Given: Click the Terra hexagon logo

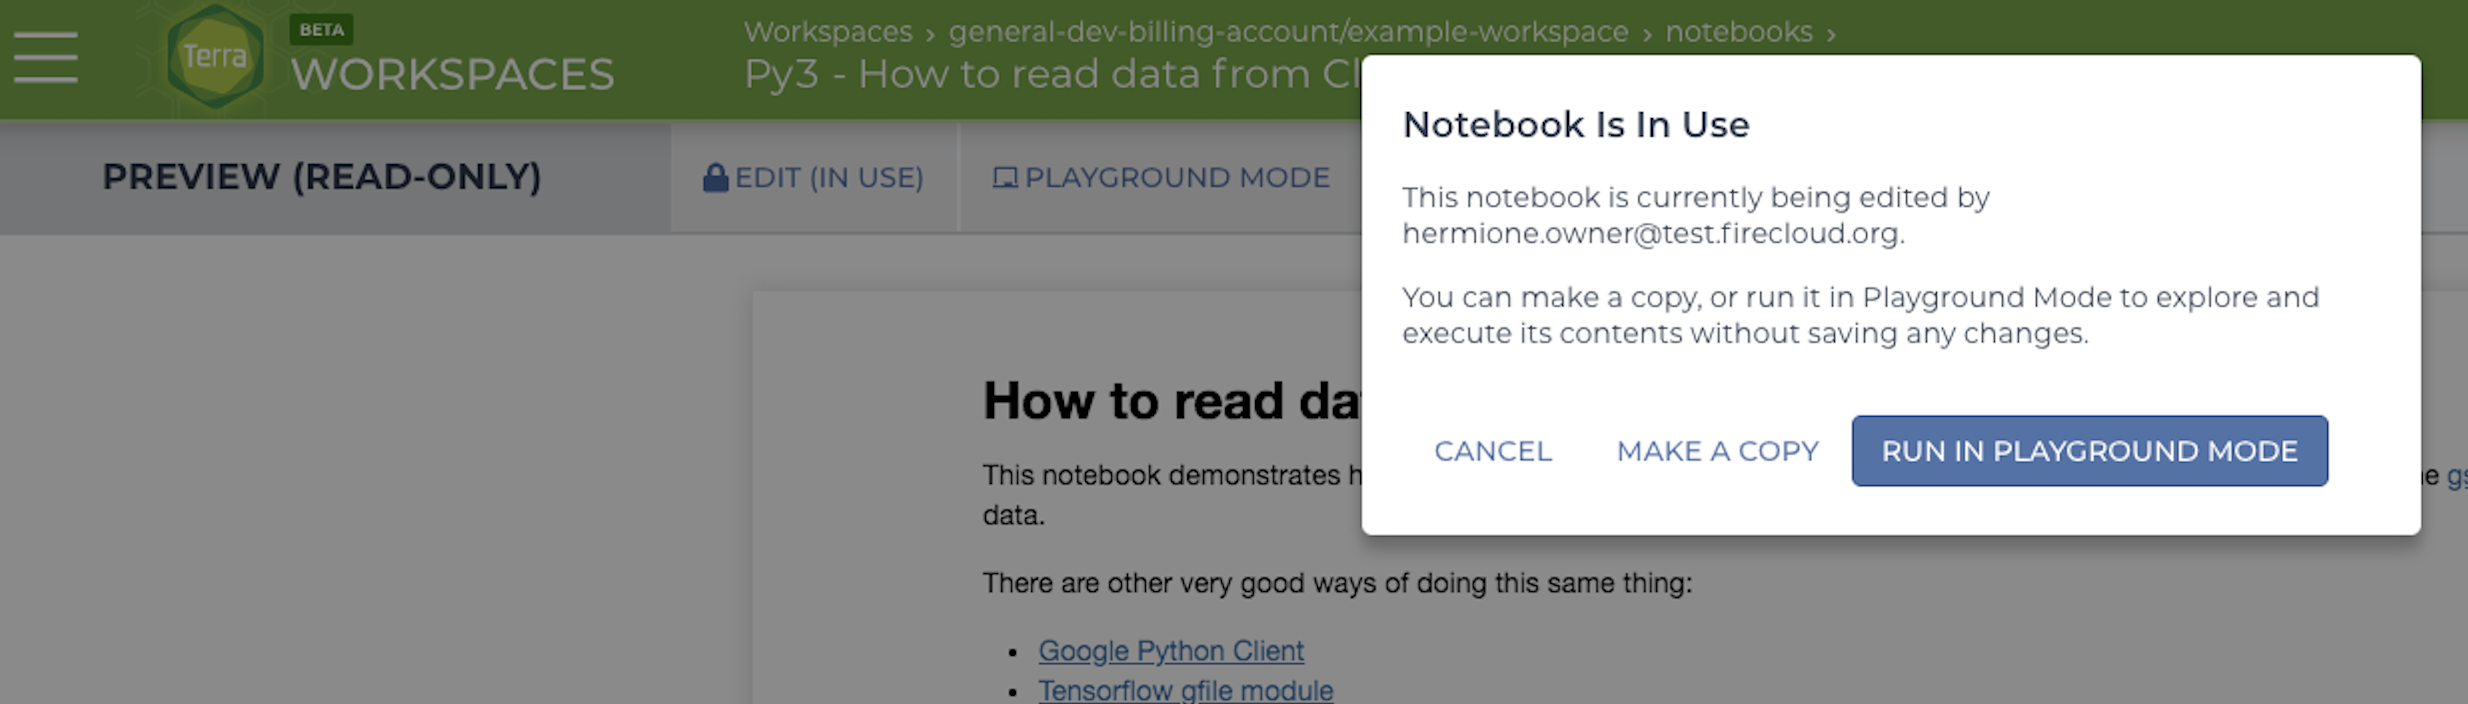Looking at the screenshot, I should coord(214,57).
